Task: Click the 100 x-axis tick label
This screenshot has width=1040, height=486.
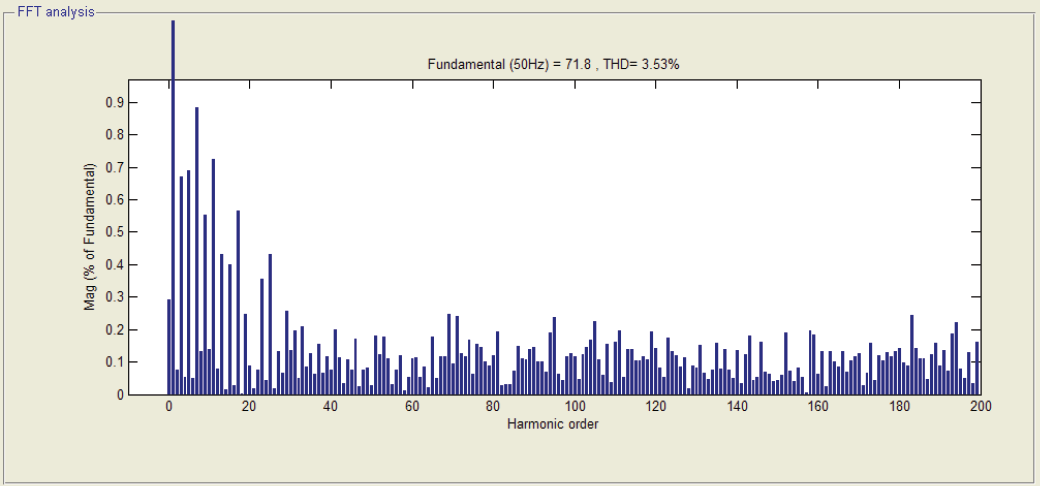Action: click(x=574, y=406)
